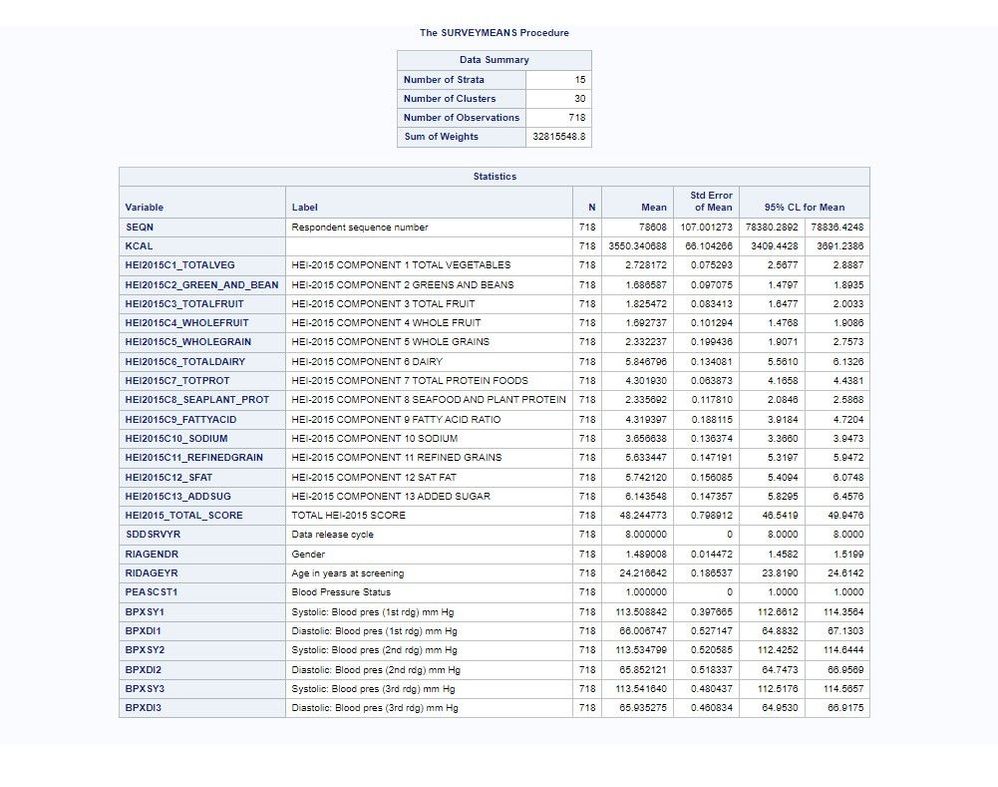Select the "Sum of Weights" label

[441, 137]
